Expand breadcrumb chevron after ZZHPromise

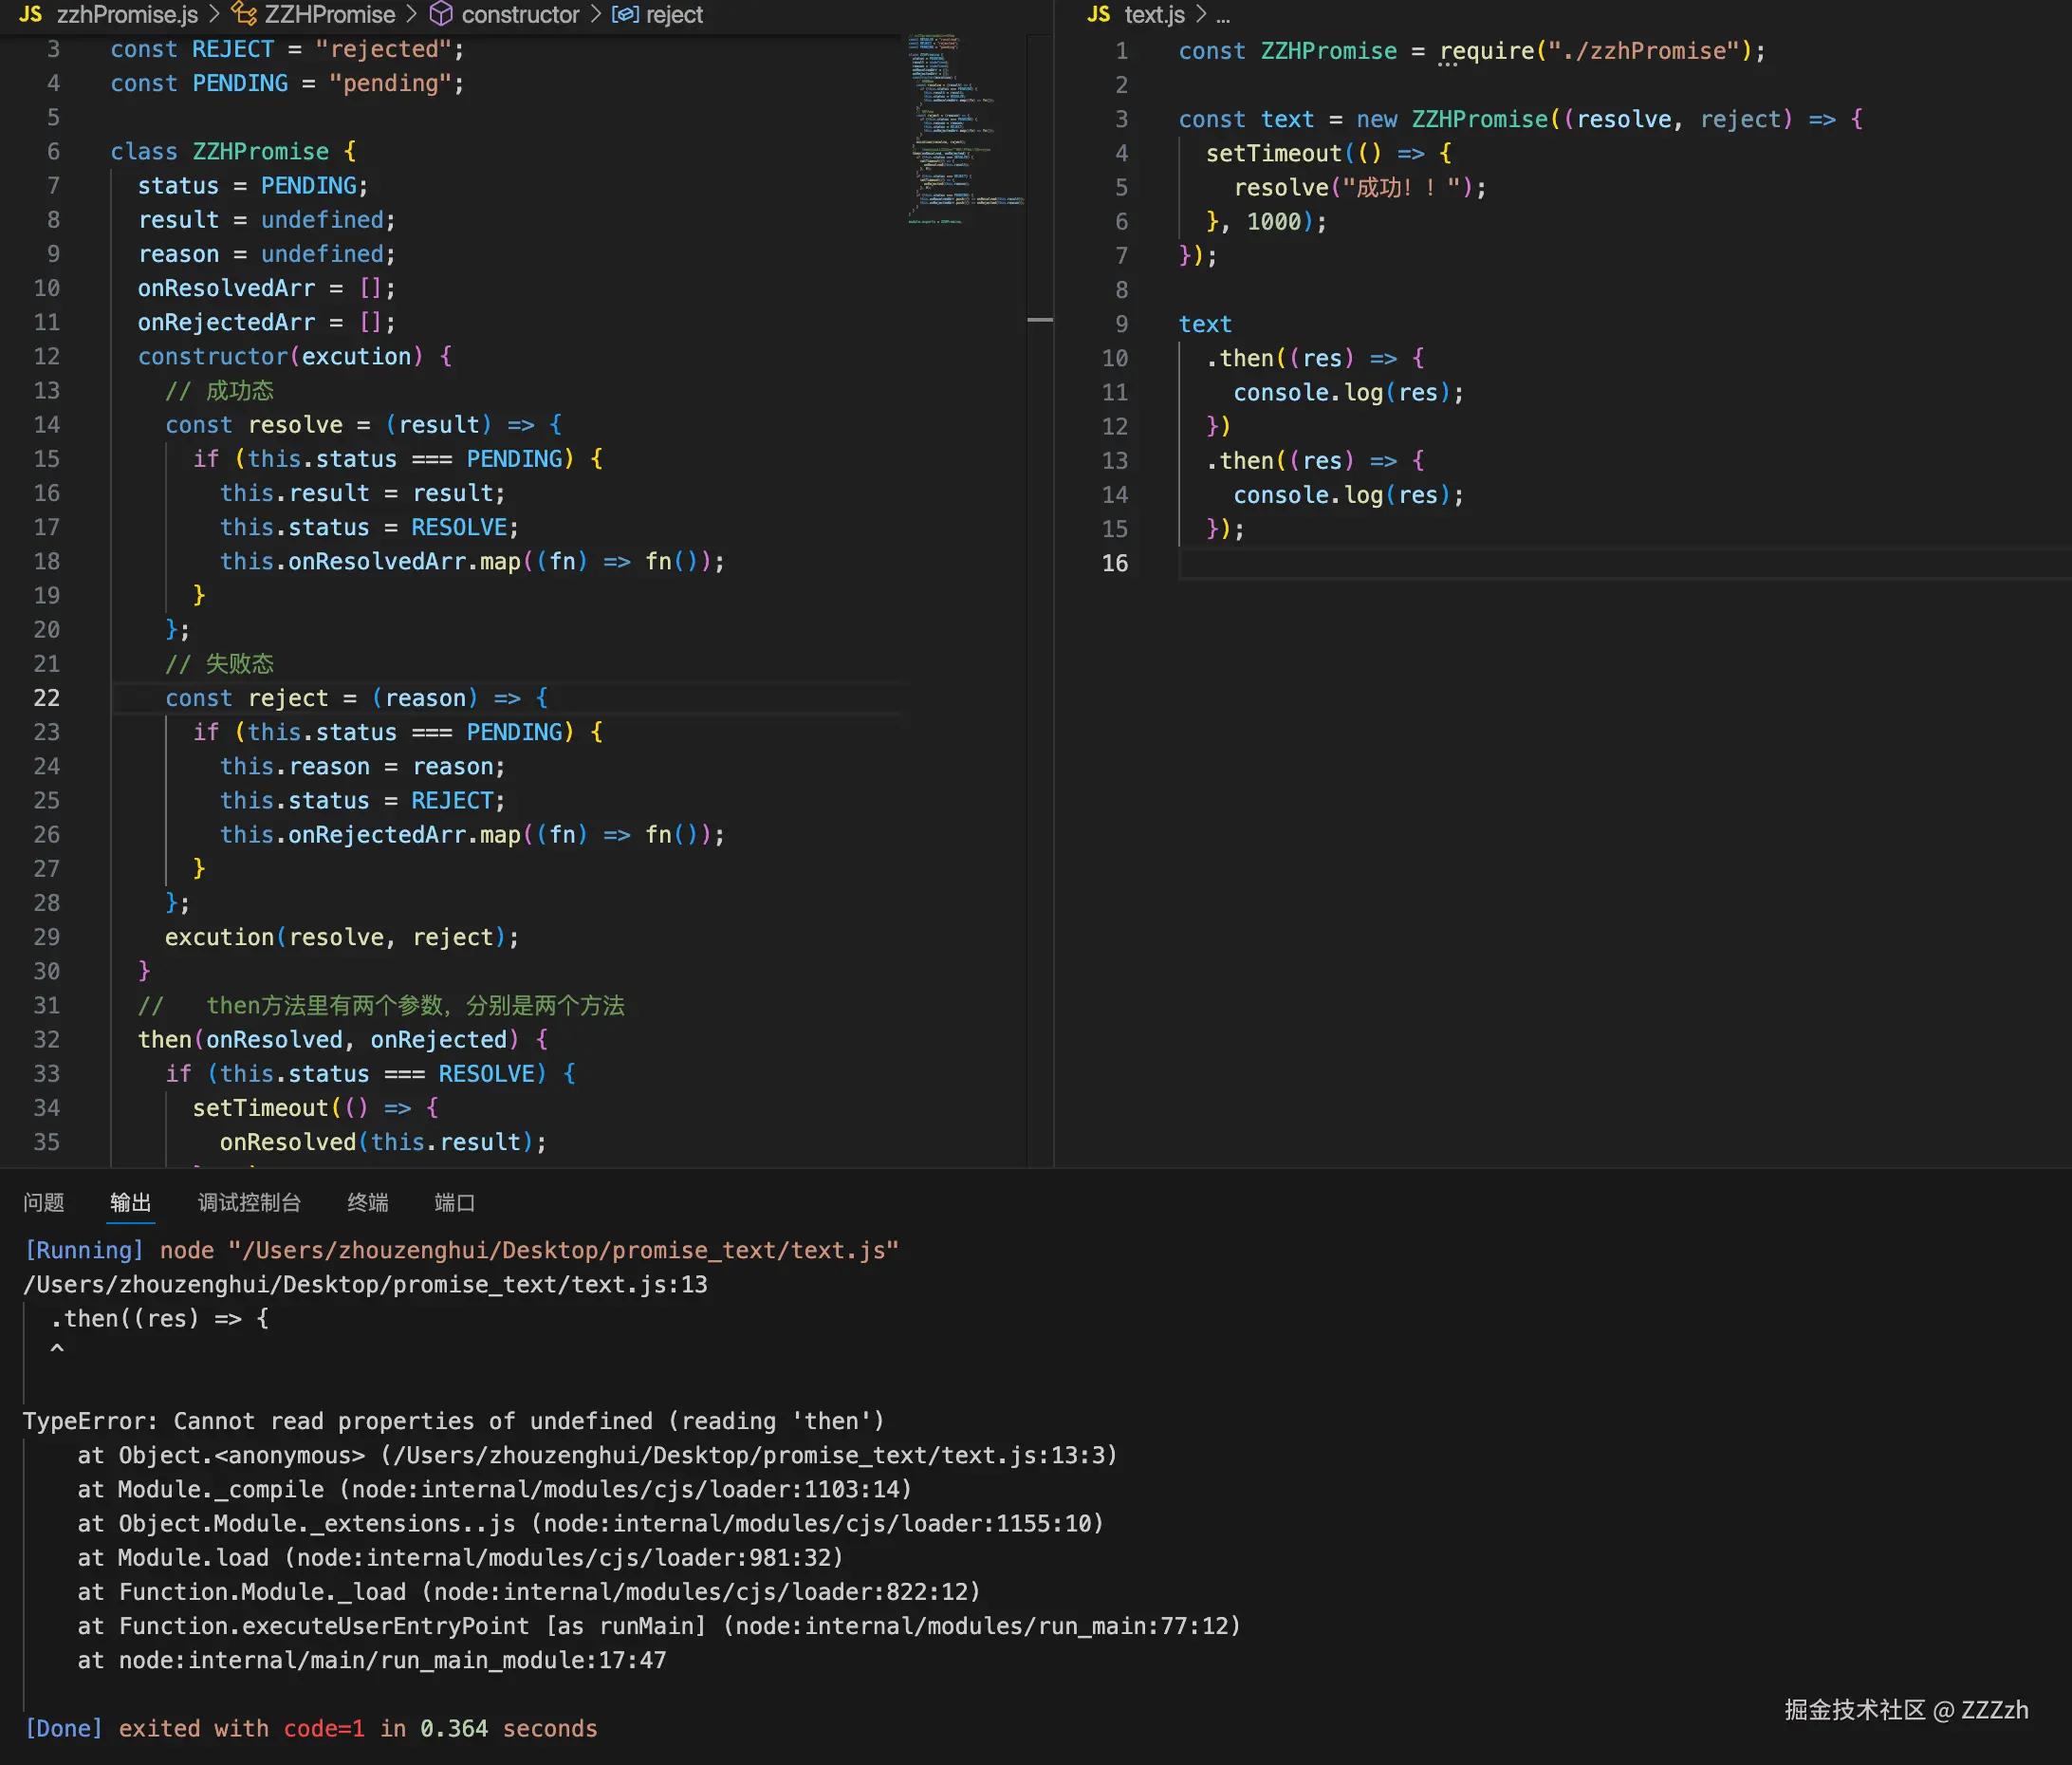pos(411,14)
